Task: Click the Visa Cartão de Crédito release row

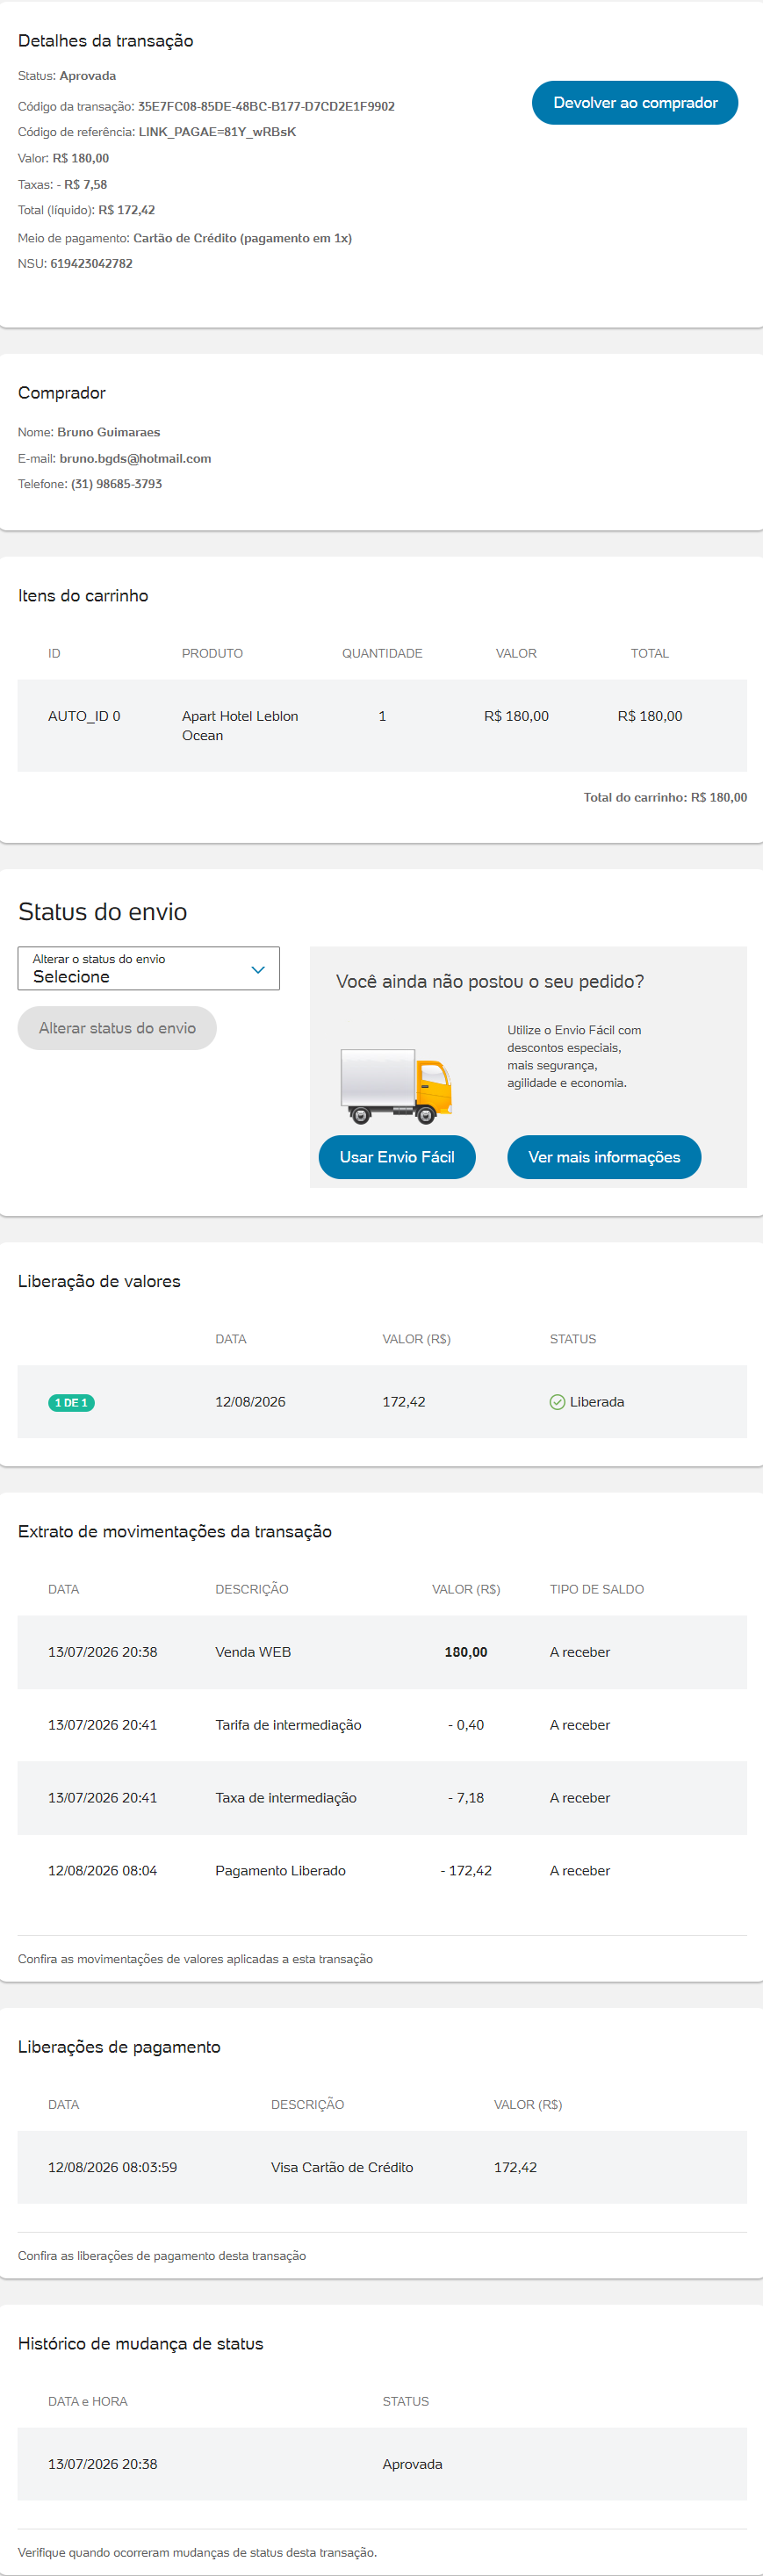Action: point(382,2167)
